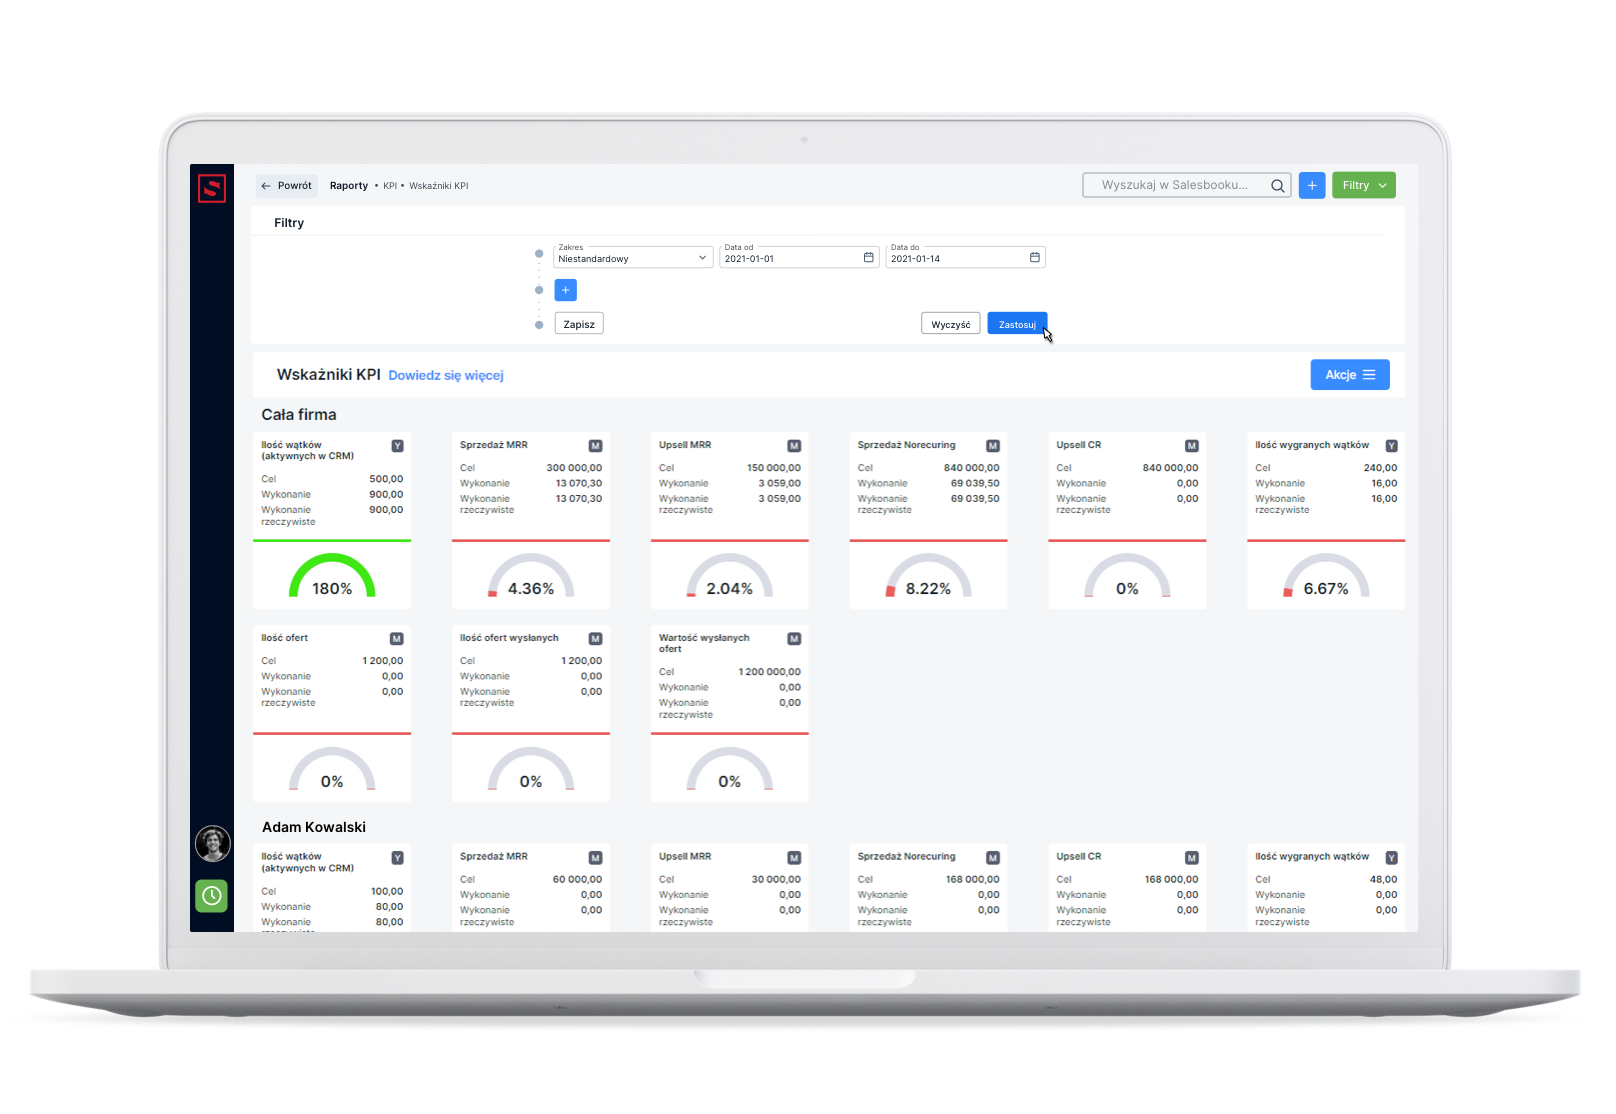Click Raporty in the breadcrumb
This screenshot has height=1114, width=1616.
tap(349, 186)
